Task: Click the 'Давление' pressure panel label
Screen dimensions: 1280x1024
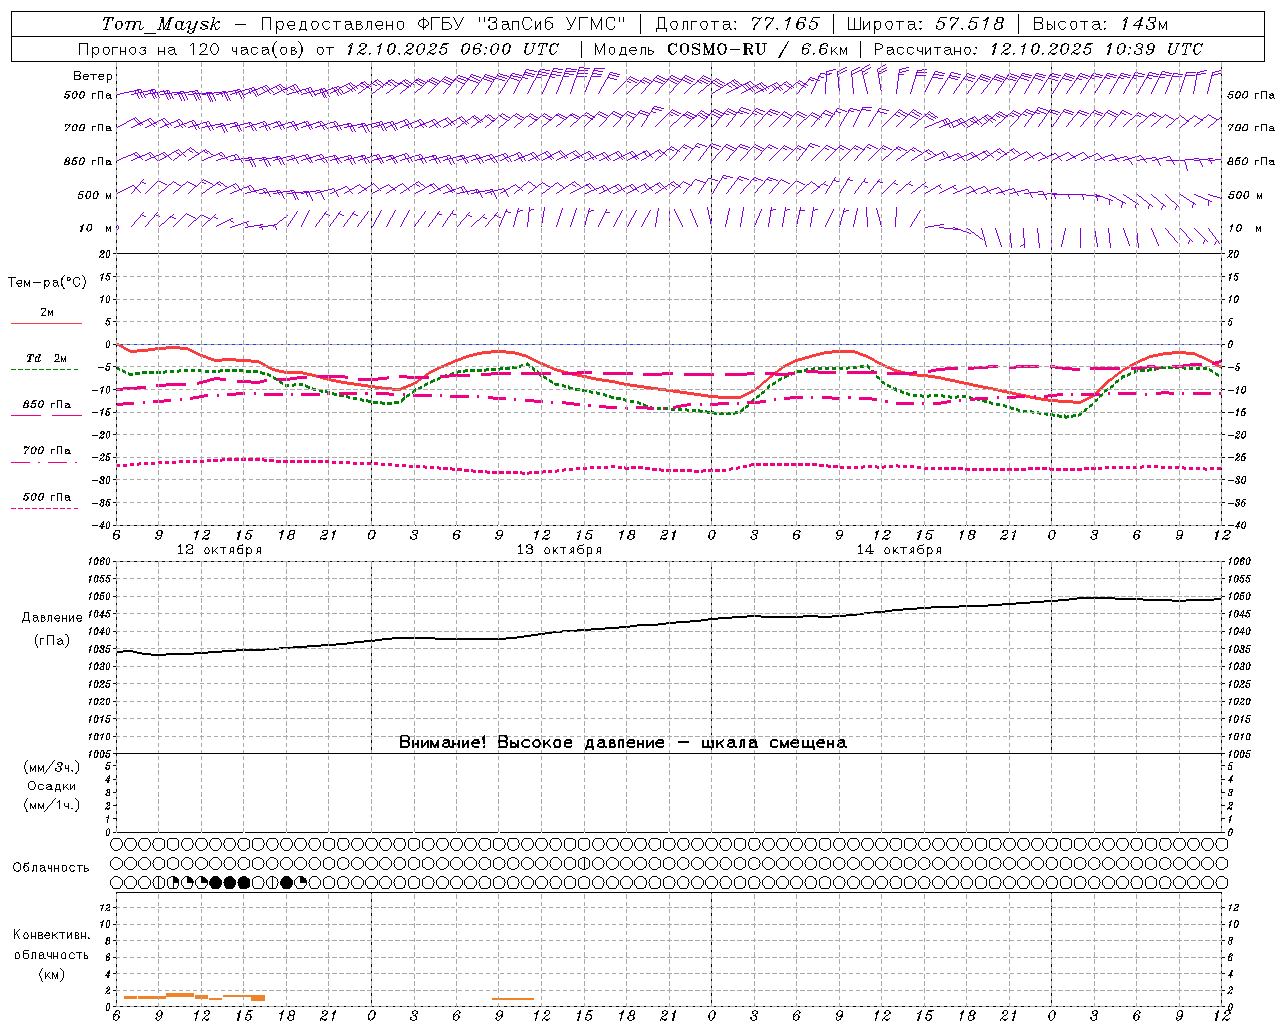Action: click(x=52, y=618)
